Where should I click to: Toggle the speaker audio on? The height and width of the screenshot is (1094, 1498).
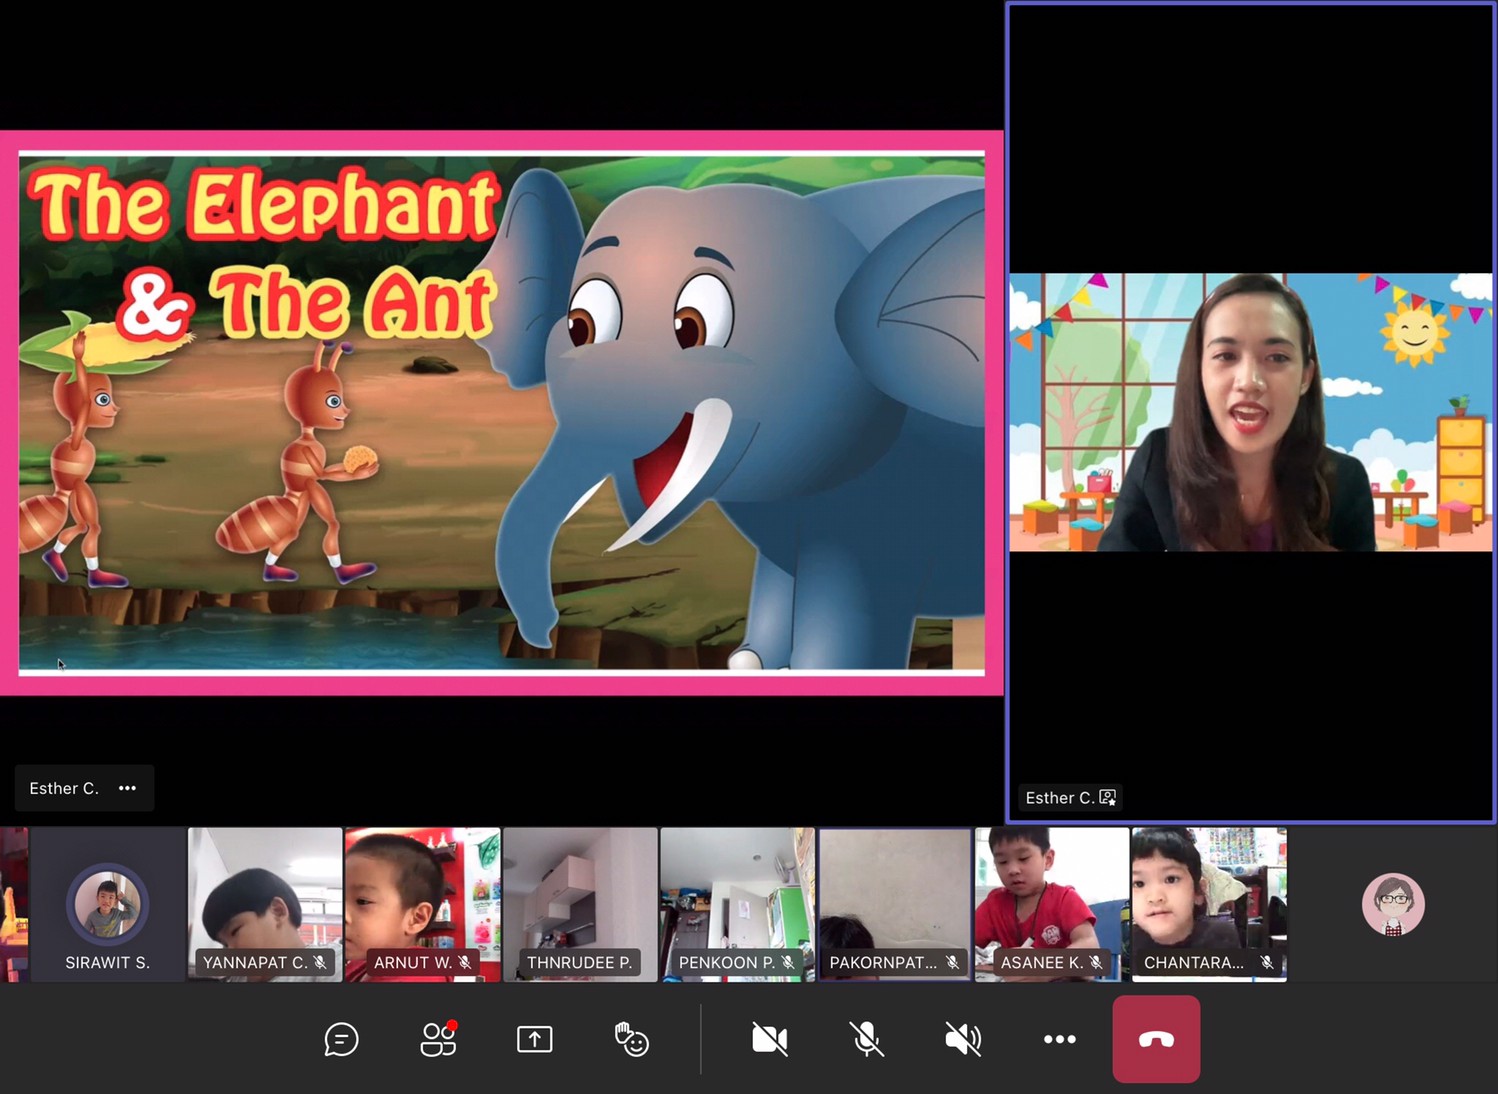963,1040
